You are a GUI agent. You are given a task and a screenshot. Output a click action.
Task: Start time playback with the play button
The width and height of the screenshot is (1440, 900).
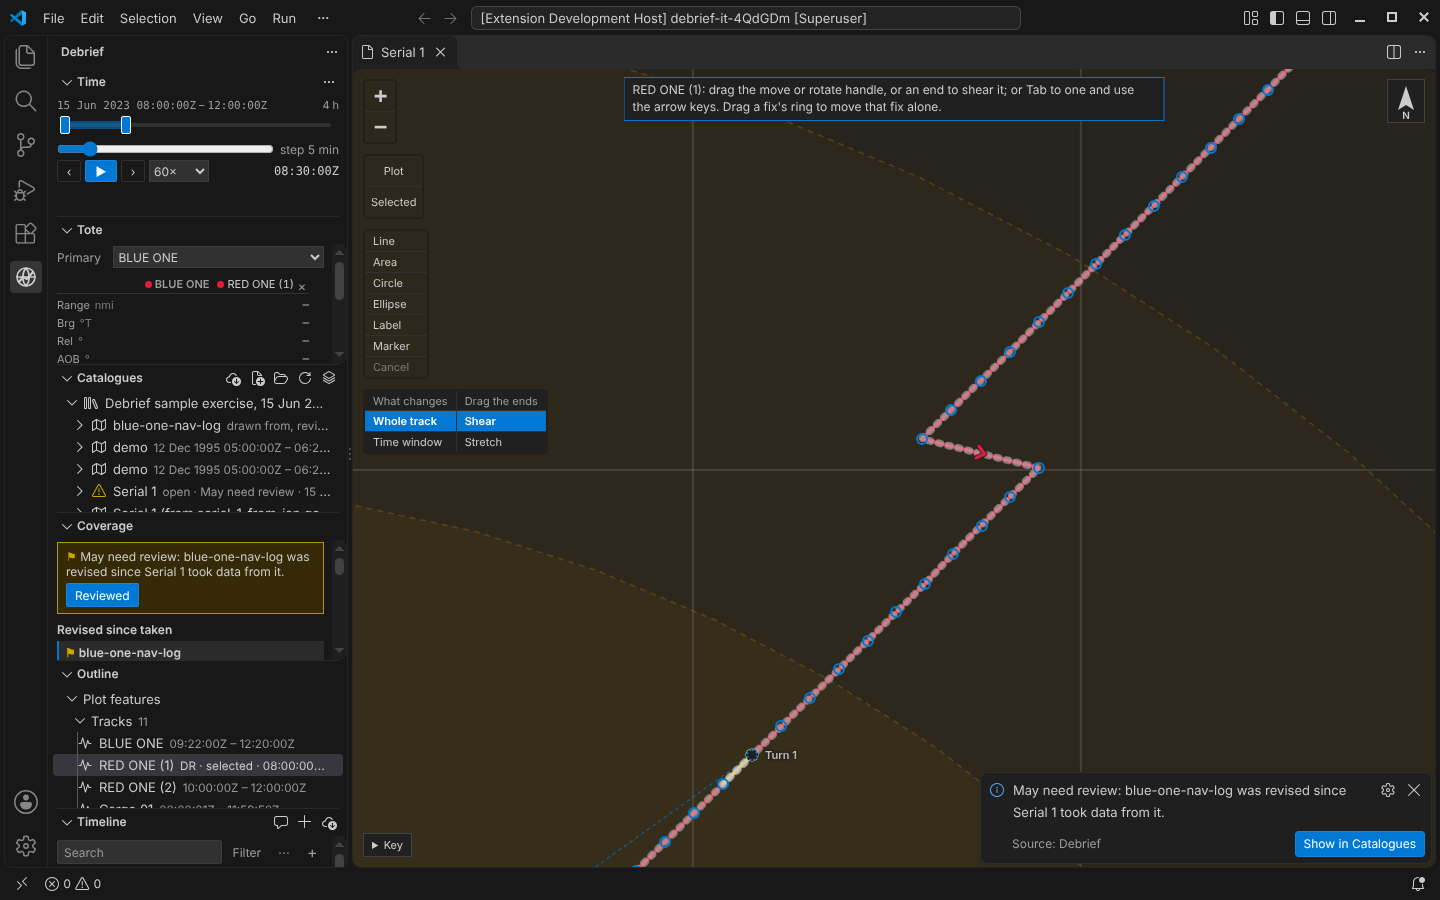100,172
